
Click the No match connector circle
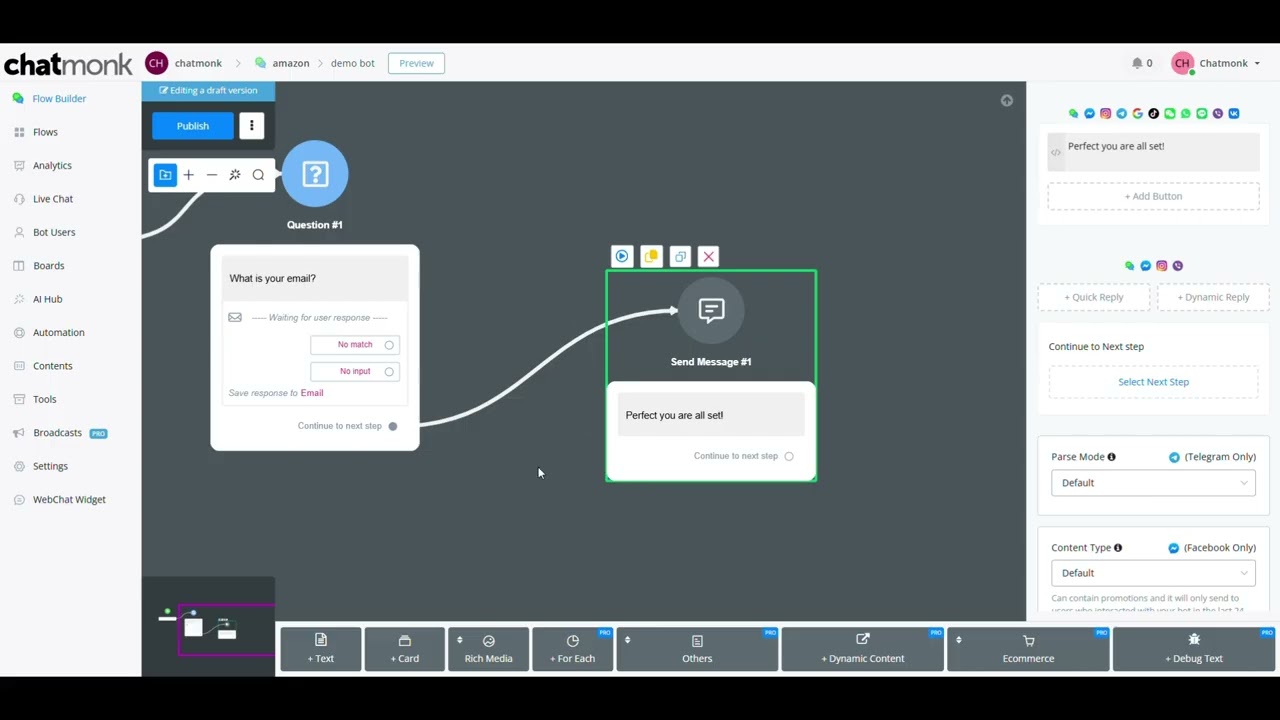[389, 345]
